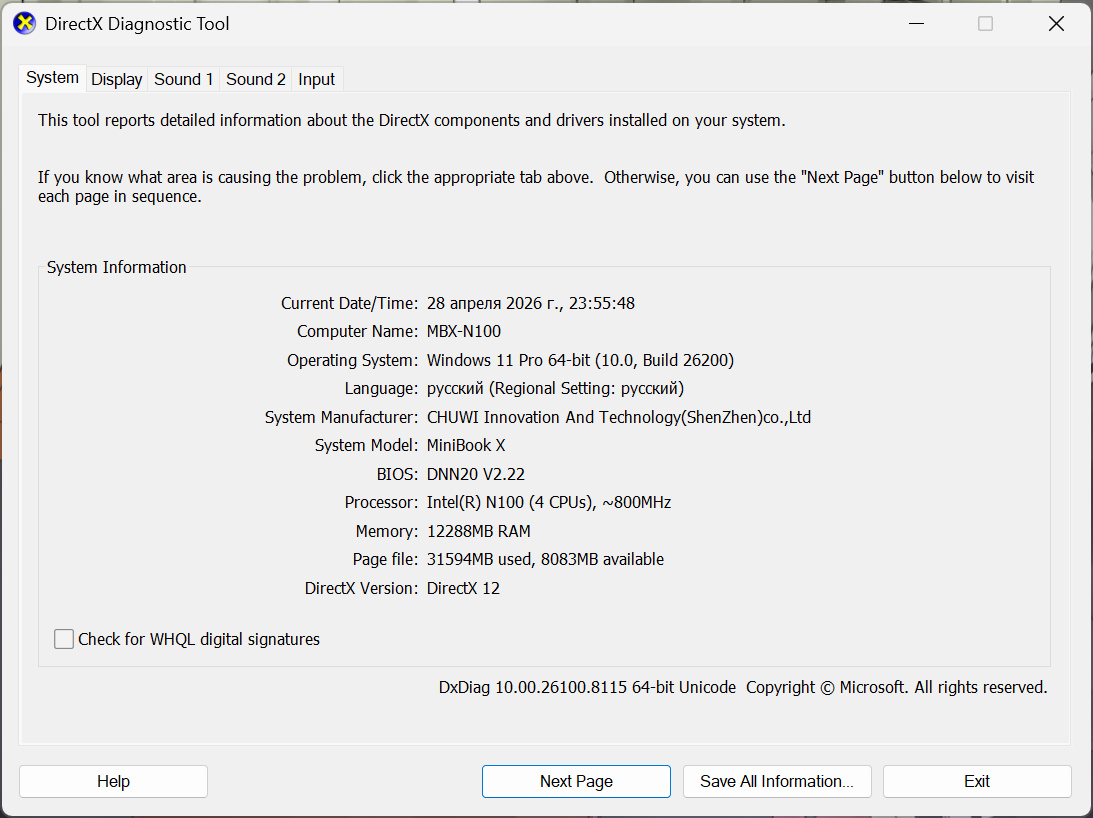Image resolution: width=1093 pixels, height=818 pixels.
Task: Click the disabled maximize window button
Action: tap(986, 24)
